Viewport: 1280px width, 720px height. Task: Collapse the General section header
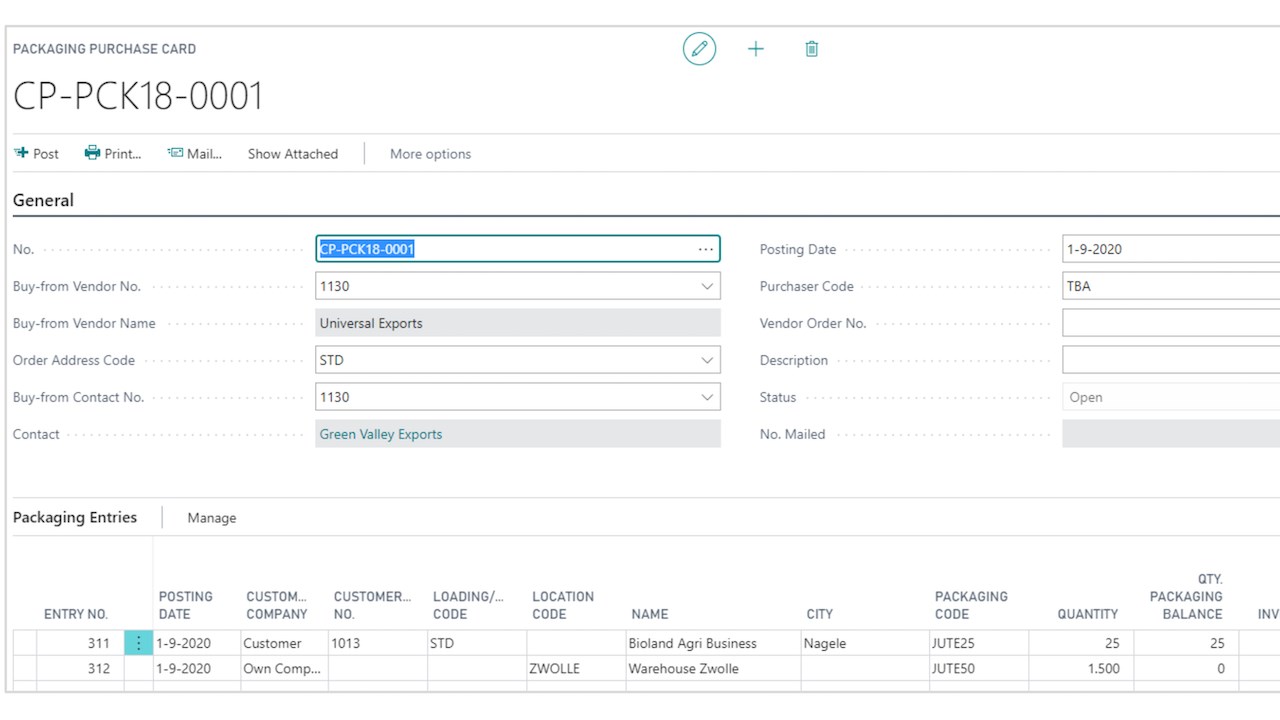(43, 200)
